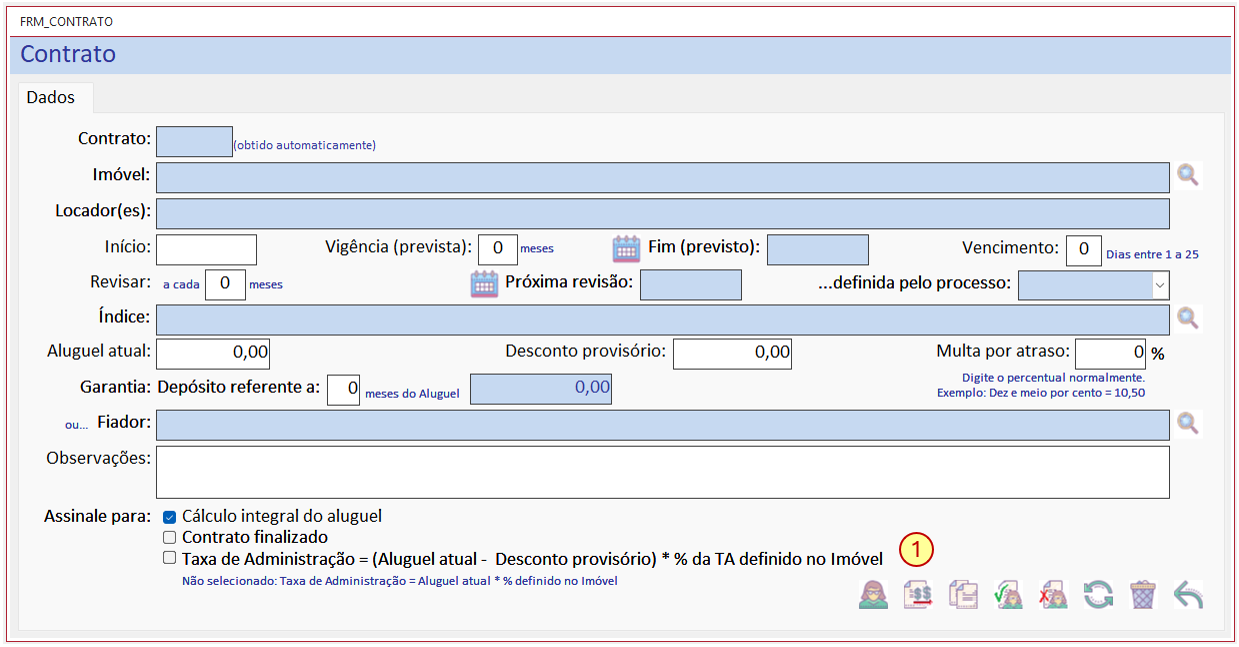
Task: Click the Contrato number field
Action: pyautogui.click(x=194, y=141)
